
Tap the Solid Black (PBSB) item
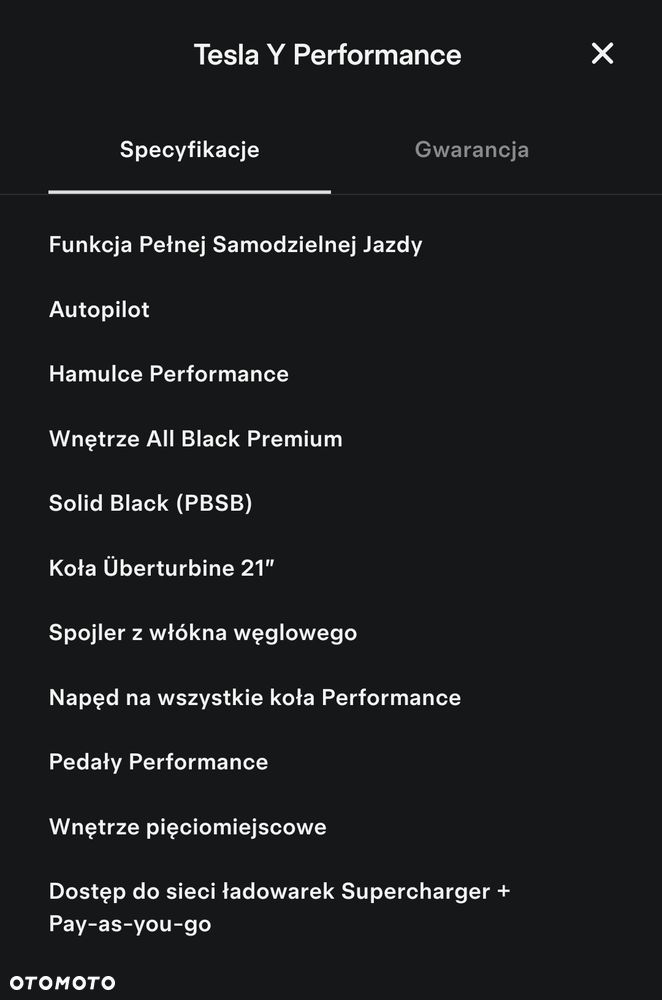151,503
